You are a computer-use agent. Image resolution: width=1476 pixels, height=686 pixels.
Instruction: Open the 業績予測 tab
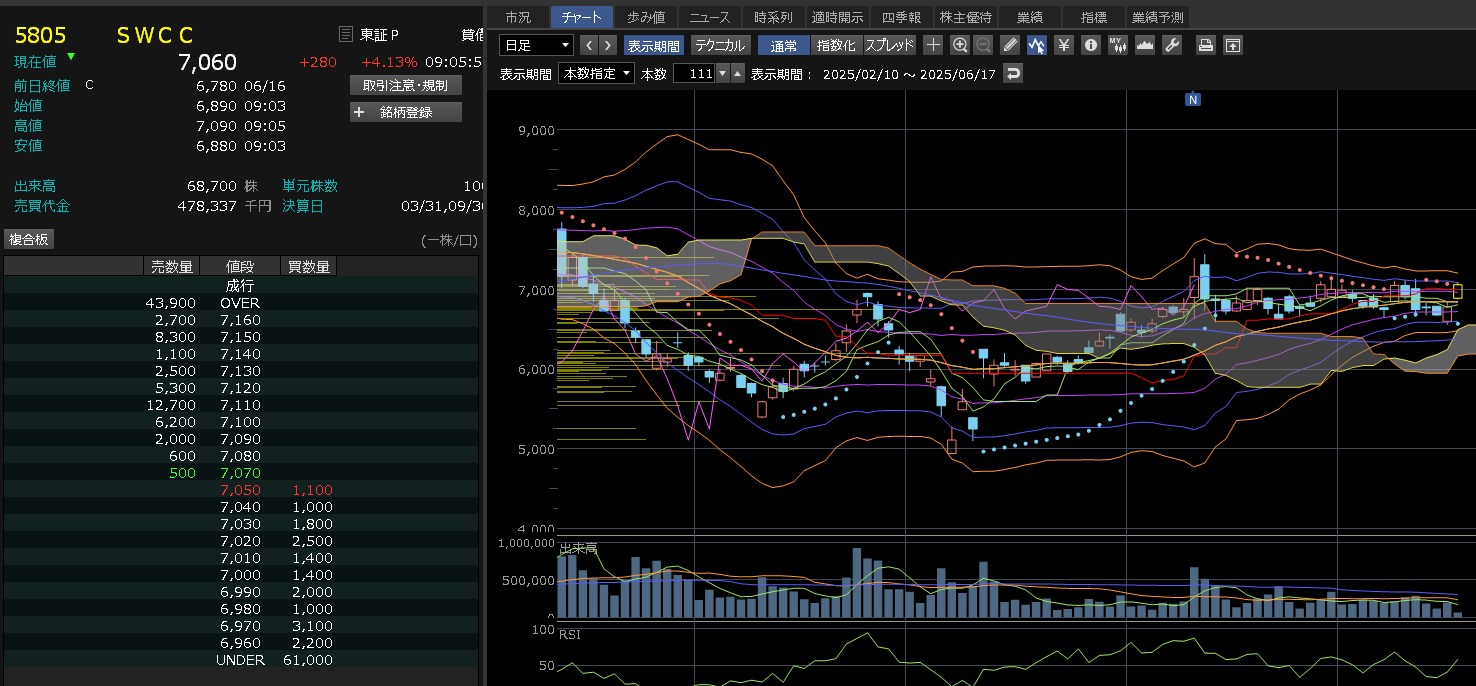(x=1157, y=17)
